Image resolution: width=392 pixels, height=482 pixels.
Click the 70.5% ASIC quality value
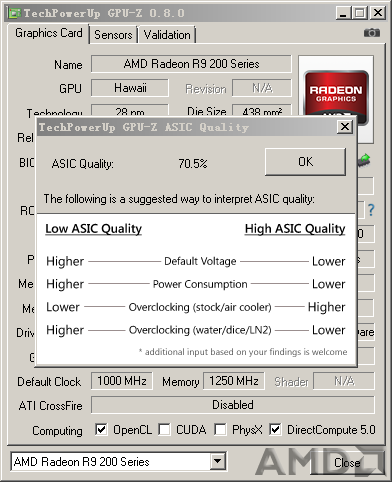click(x=193, y=164)
